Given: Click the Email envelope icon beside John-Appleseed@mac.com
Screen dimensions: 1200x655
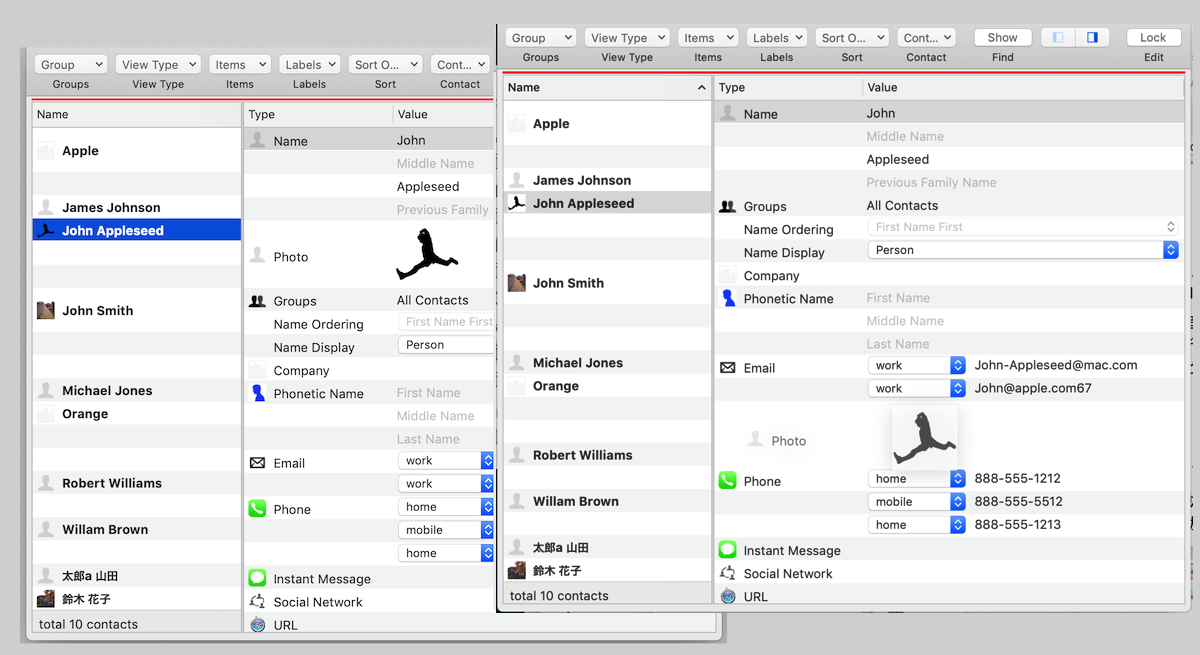Looking at the screenshot, I should 727,368.
